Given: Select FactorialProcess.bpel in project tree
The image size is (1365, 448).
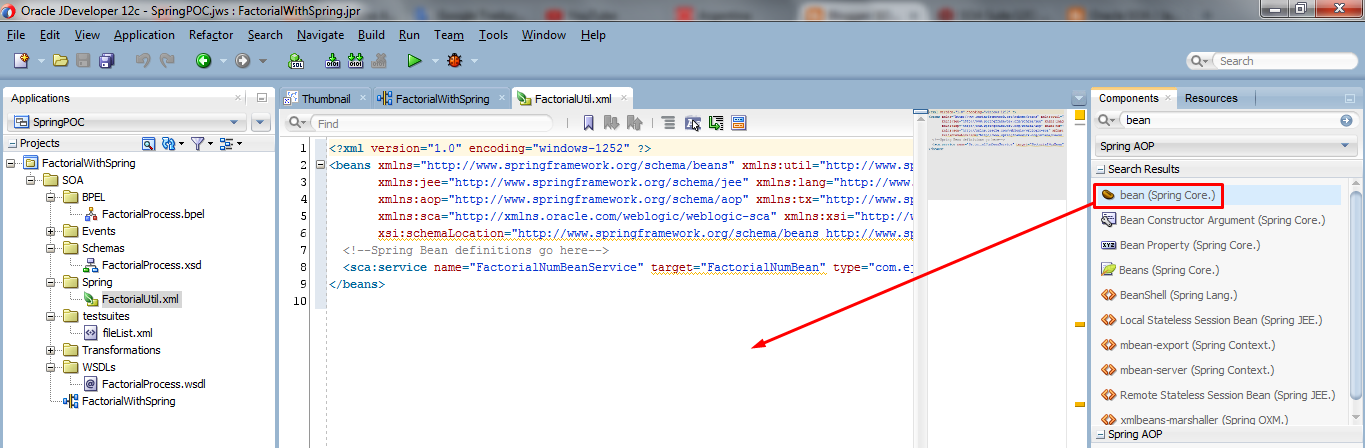Looking at the screenshot, I should [x=153, y=214].
